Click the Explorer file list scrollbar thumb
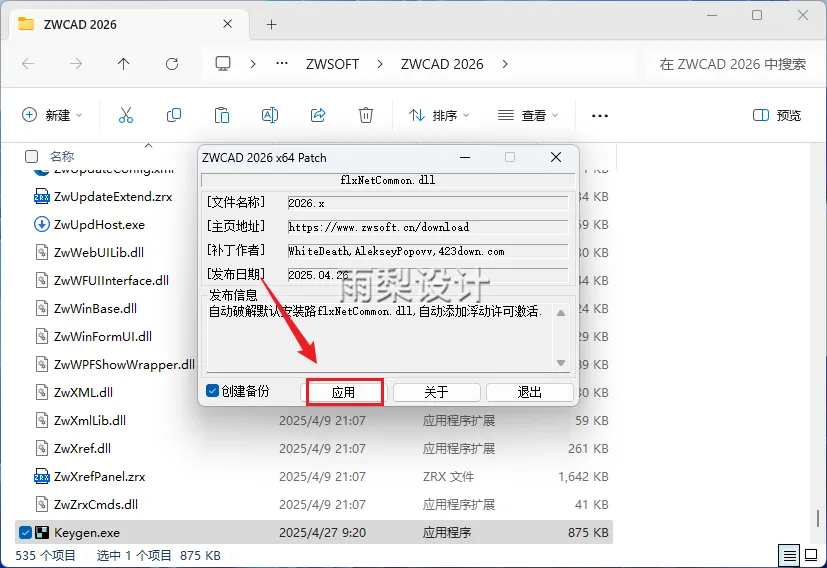 pos(818,518)
